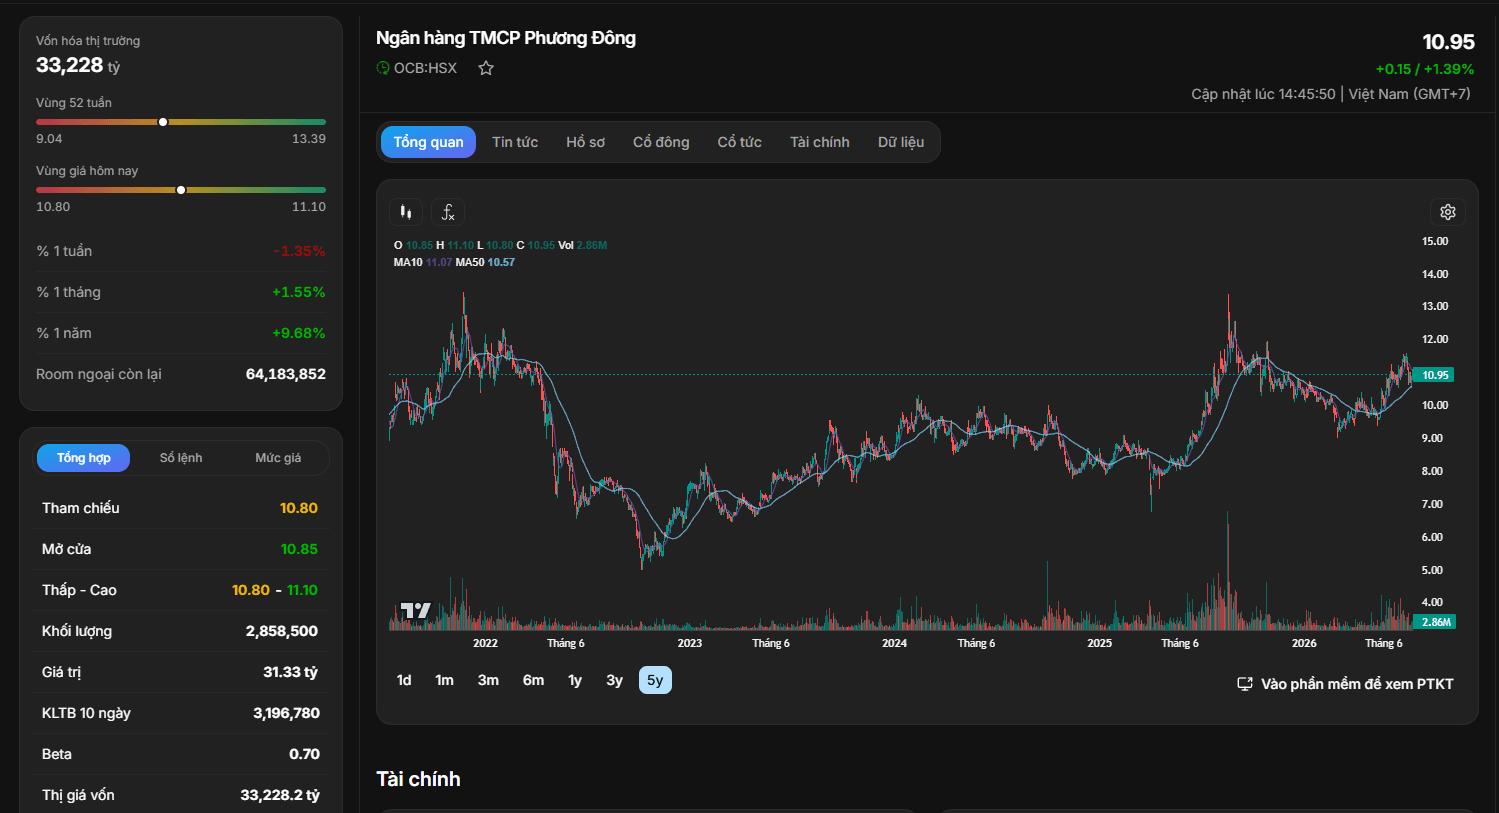Select the Sổ lệnh tab
The height and width of the screenshot is (813, 1499).
pos(181,458)
